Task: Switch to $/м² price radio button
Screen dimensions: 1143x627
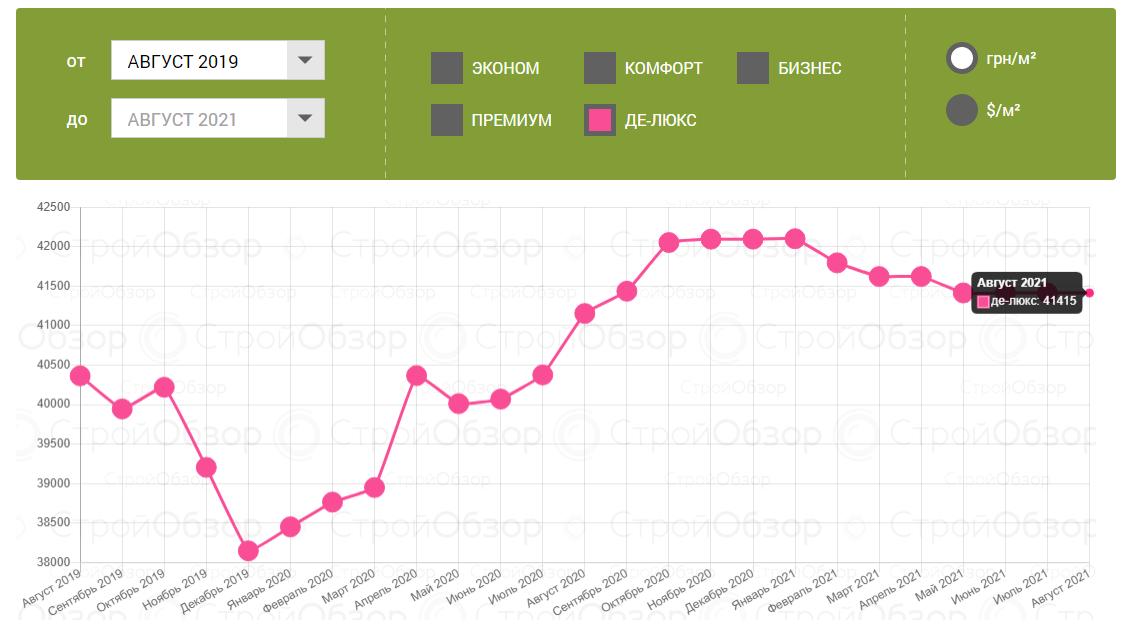Action: 961,110
